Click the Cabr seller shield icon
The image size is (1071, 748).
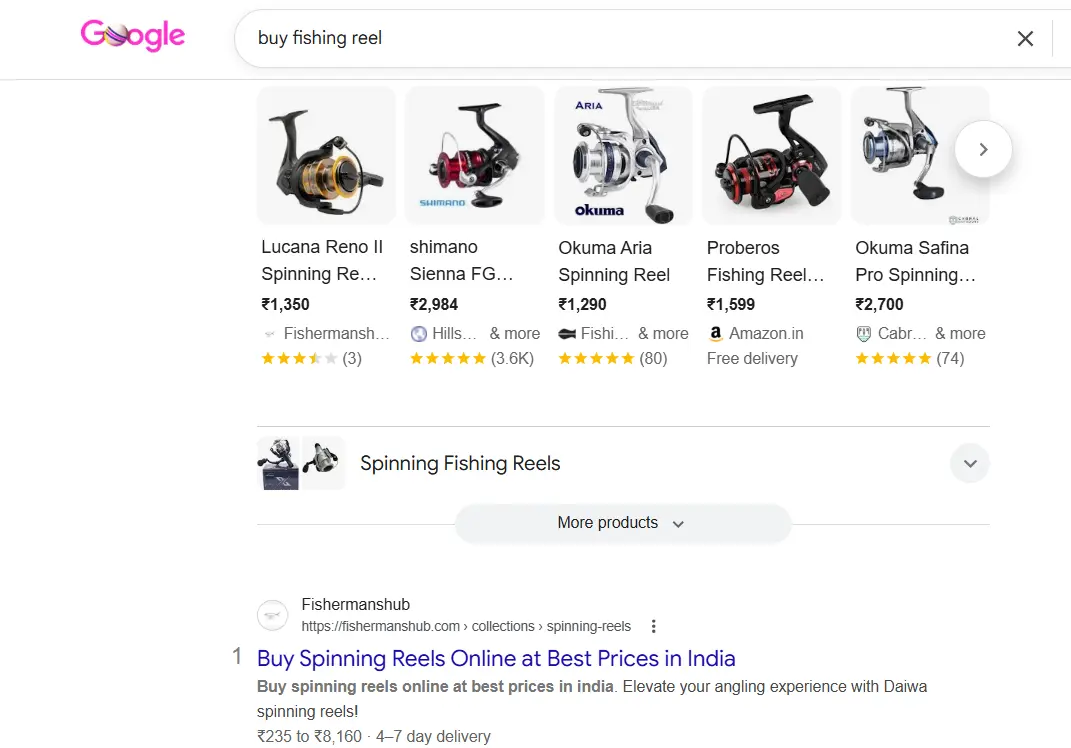tap(864, 334)
